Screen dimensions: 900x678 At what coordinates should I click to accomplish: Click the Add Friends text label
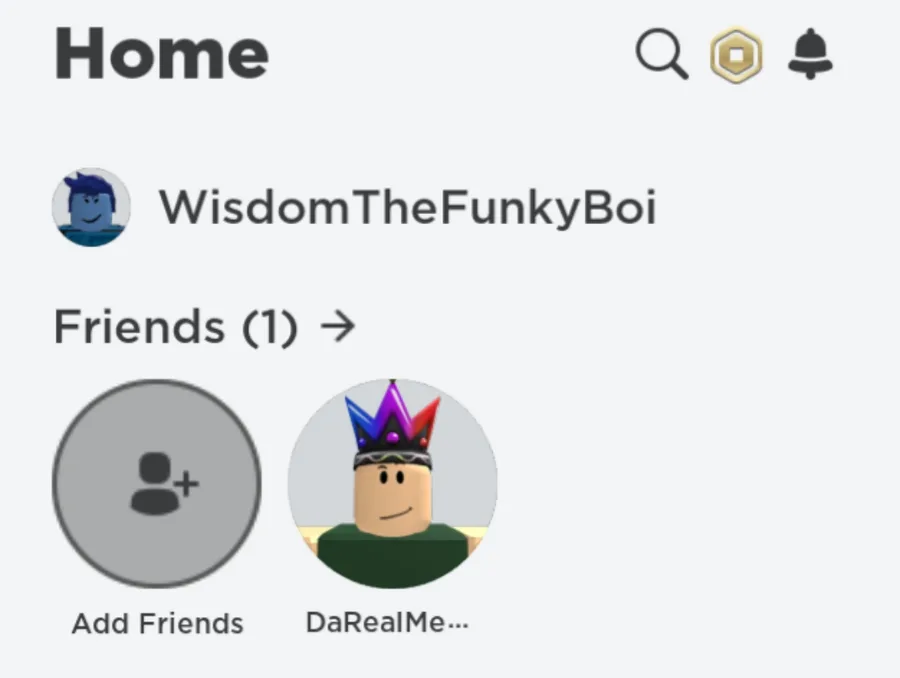[x=157, y=623]
